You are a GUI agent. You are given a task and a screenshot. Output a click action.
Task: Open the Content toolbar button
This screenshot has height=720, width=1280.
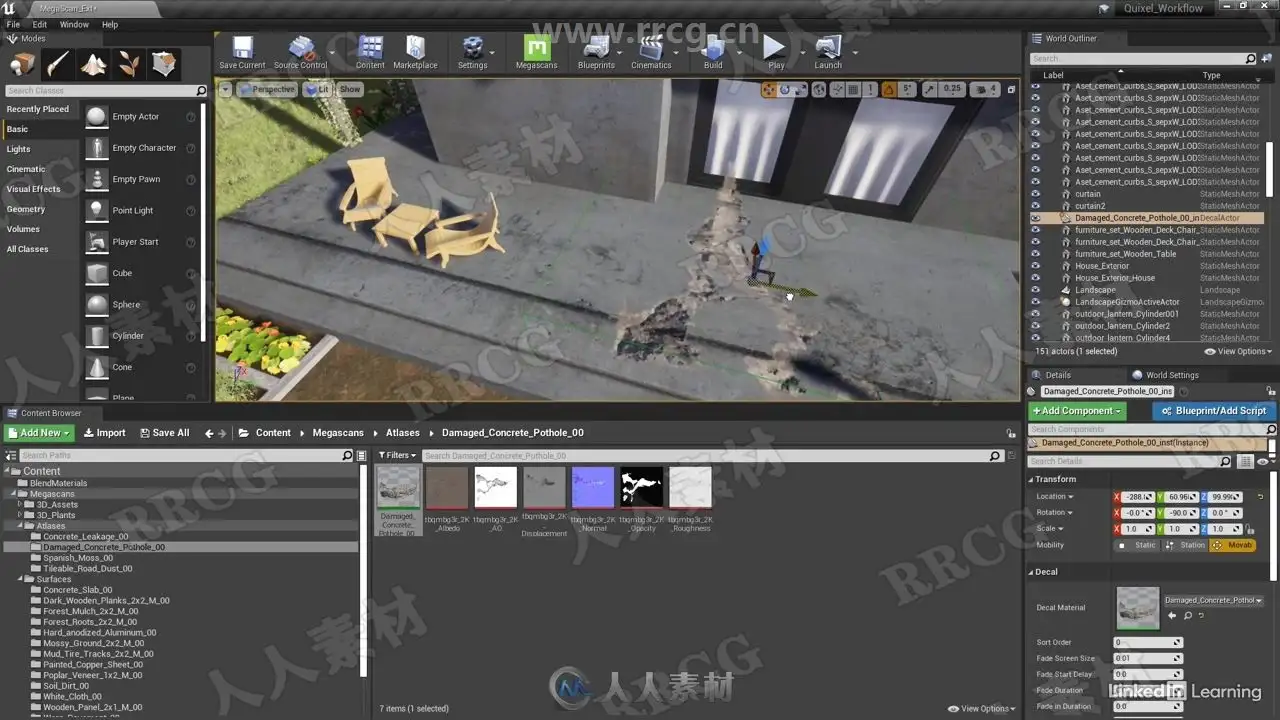coord(370,52)
